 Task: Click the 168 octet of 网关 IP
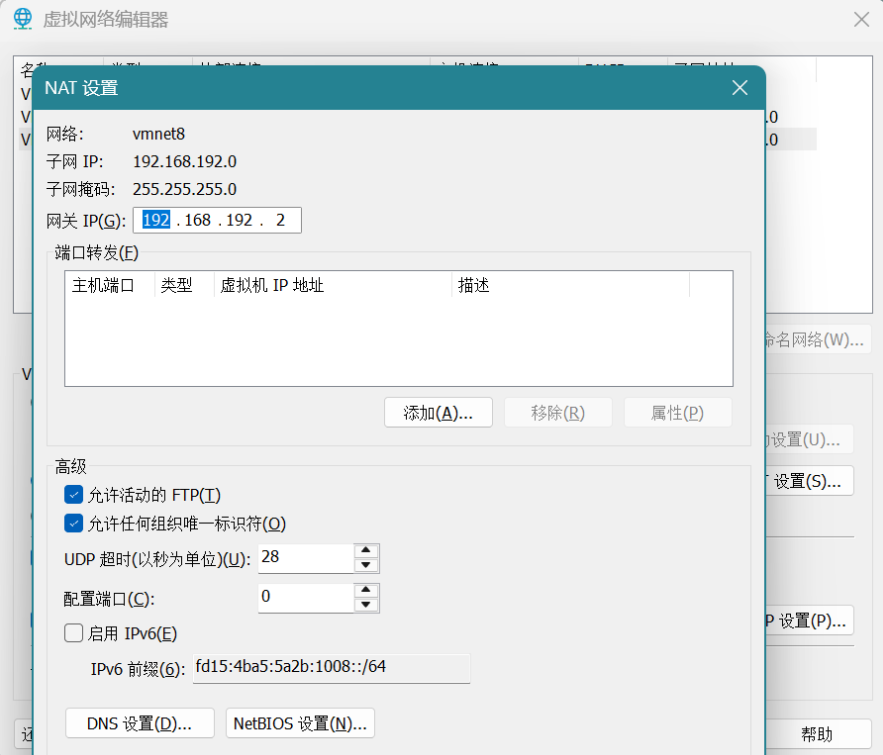click(198, 220)
